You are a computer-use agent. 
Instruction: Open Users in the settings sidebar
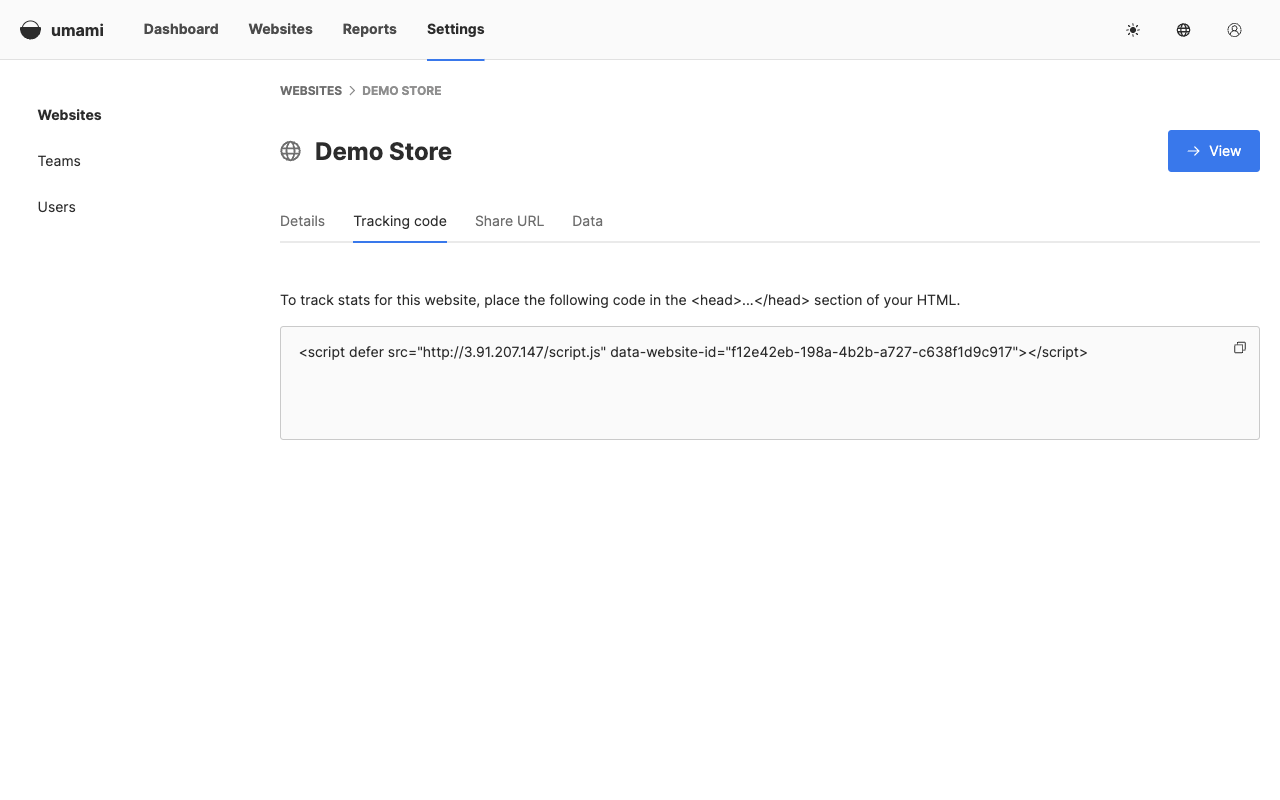(x=57, y=207)
